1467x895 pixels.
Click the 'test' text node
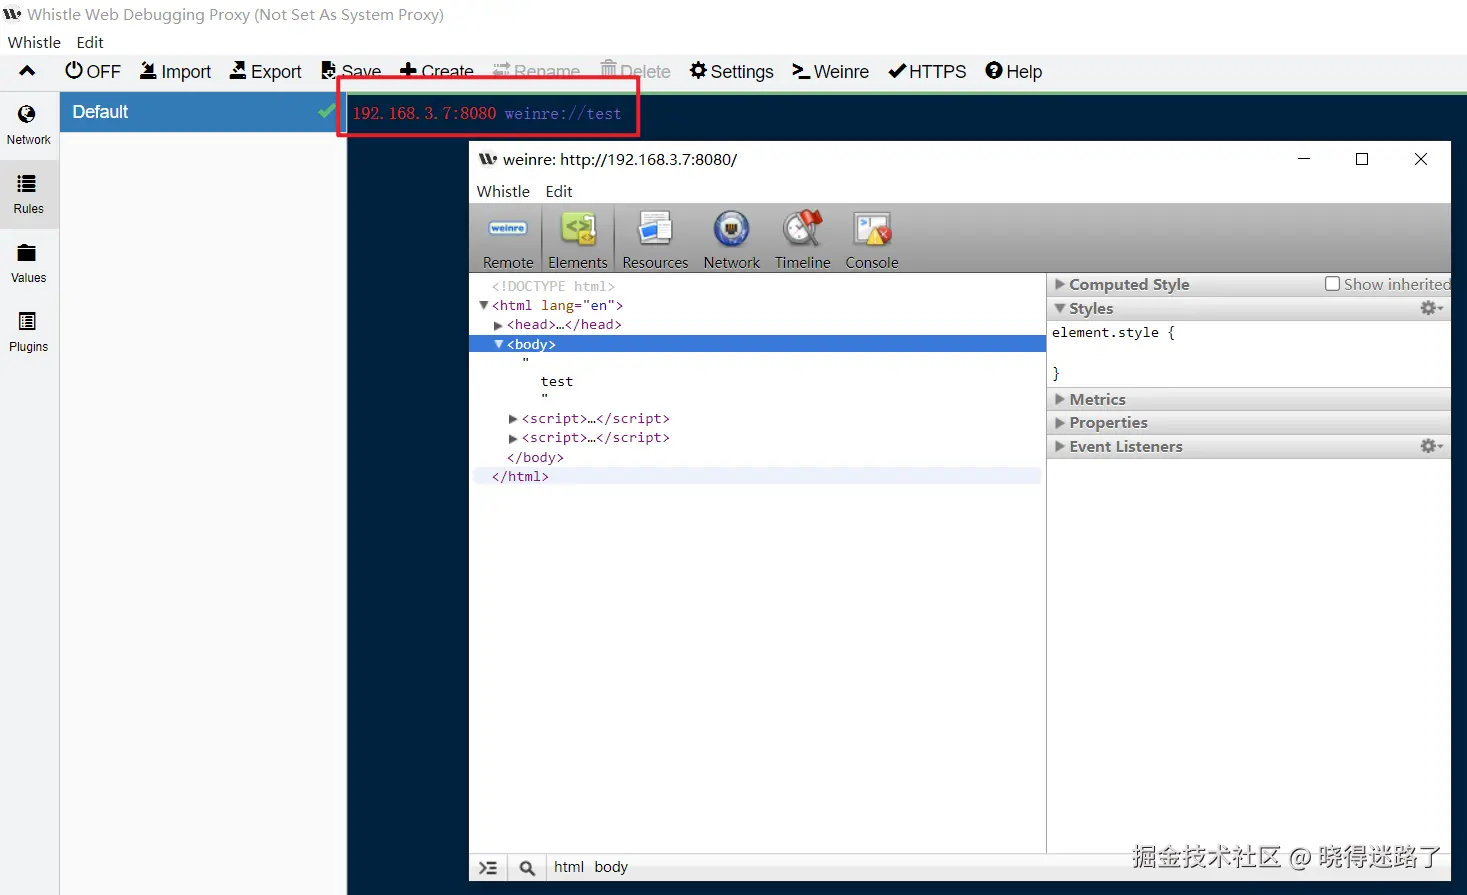[557, 381]
